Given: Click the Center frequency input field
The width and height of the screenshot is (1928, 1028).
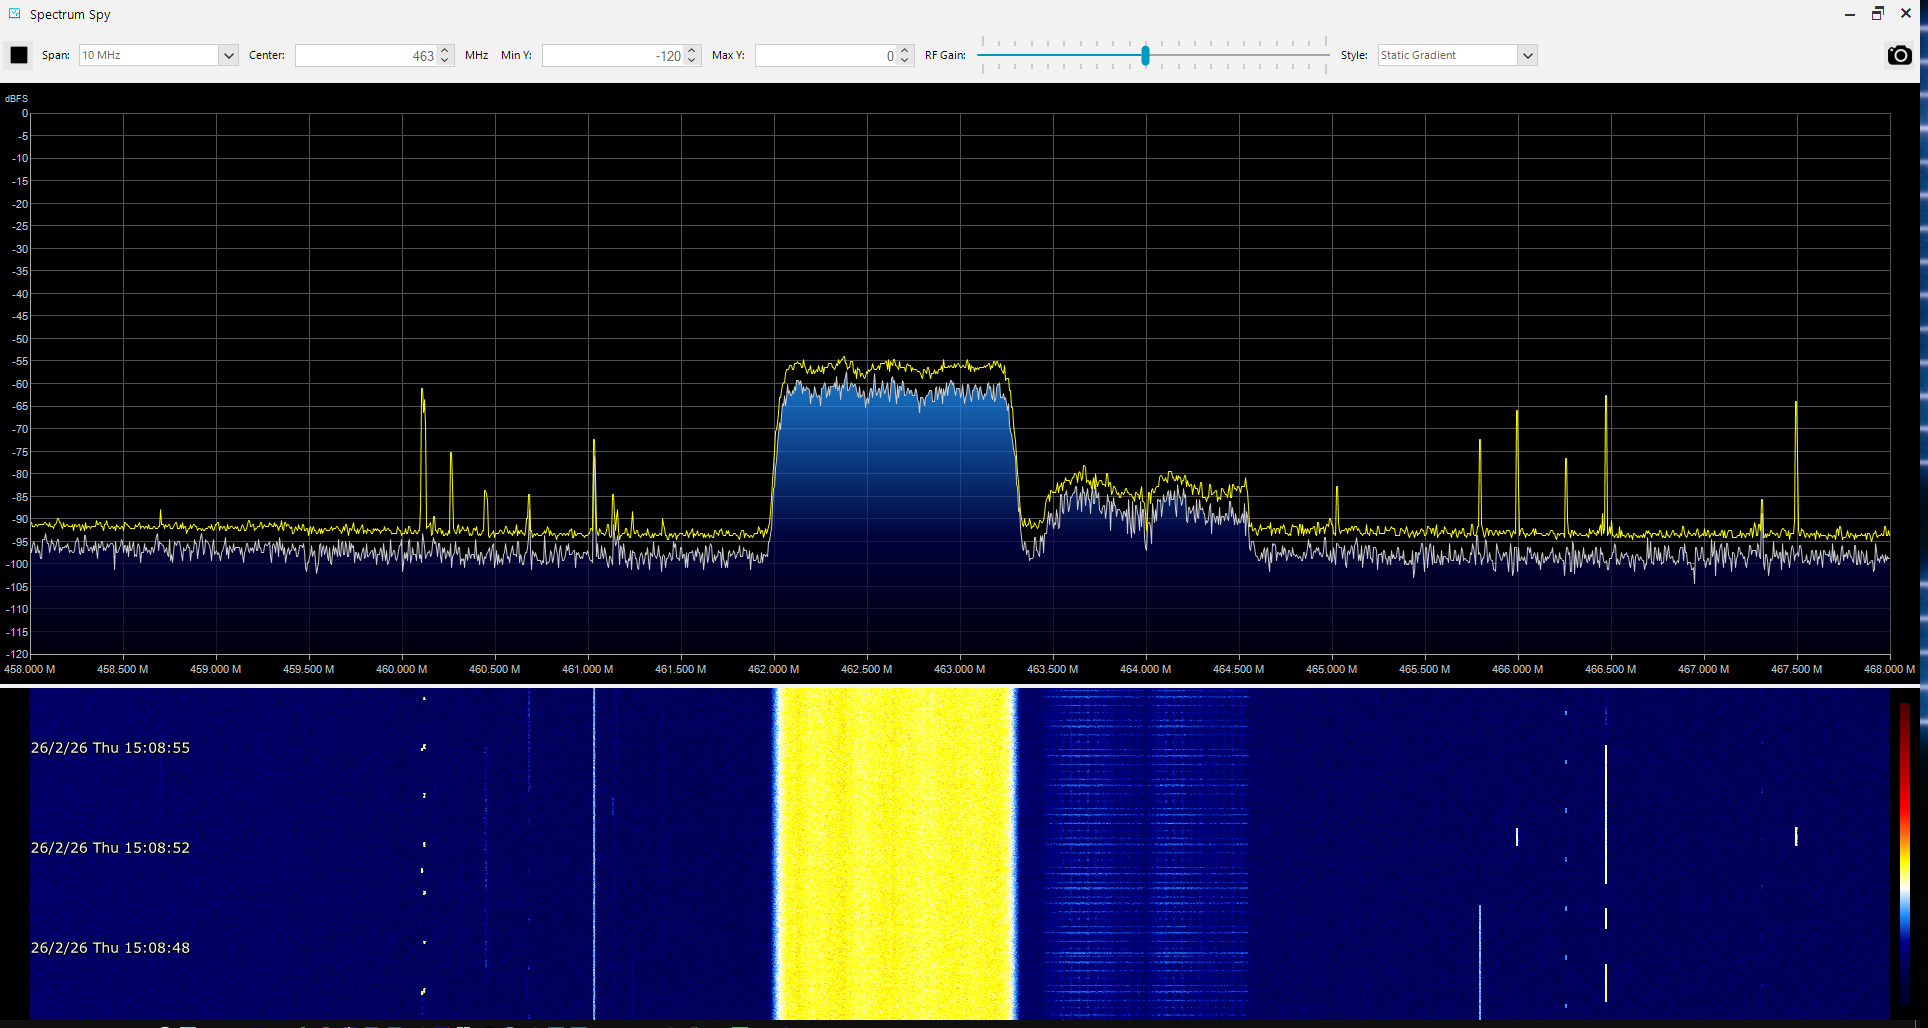Looking at the screenshot, I should point(365,55).
